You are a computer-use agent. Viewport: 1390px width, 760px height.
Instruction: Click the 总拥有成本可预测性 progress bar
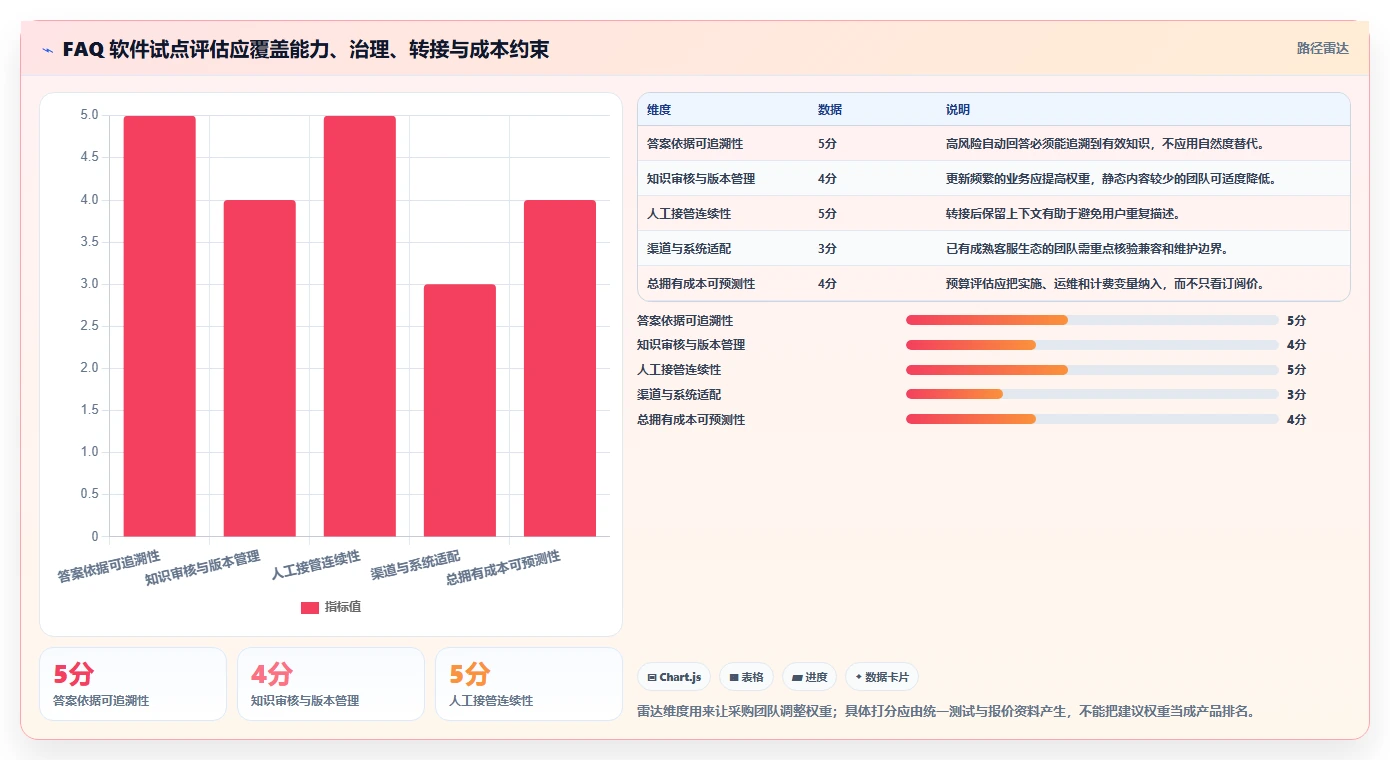(x=1092, y=419)
